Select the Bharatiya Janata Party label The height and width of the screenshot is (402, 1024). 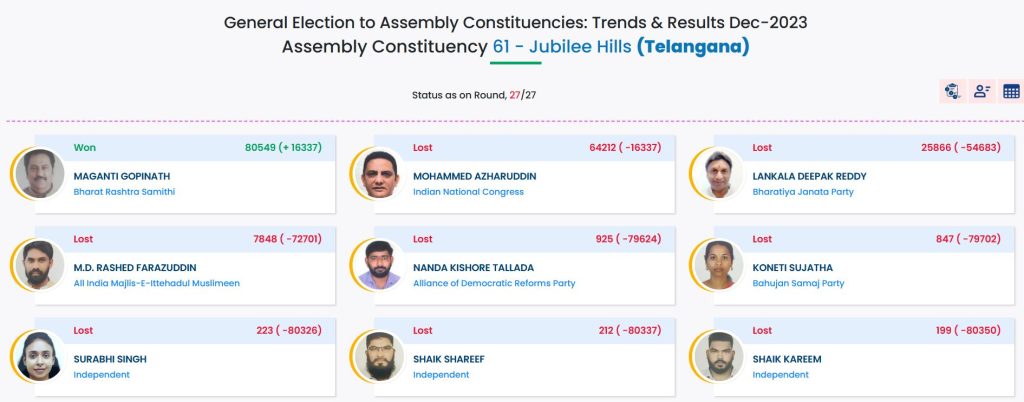pyautogui.click(x=803, y=192)
